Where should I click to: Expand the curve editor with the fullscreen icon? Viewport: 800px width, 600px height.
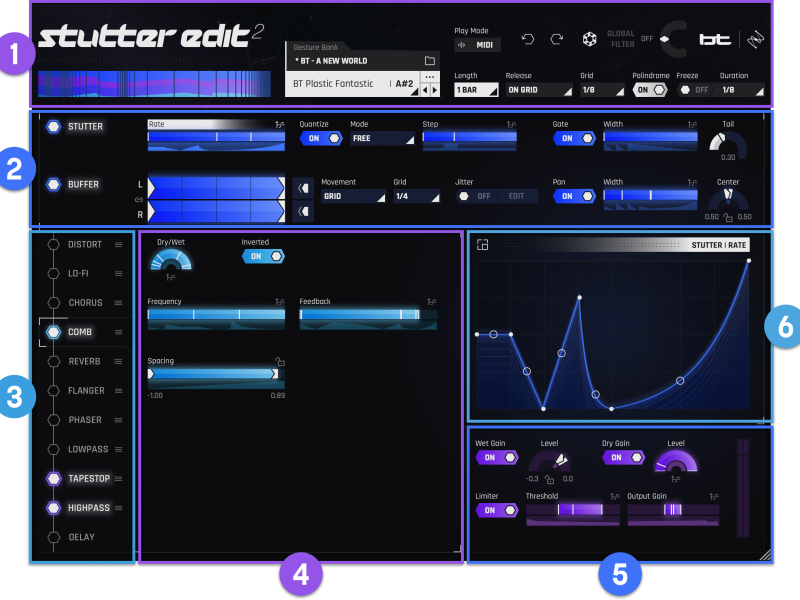tap(482, 245)
